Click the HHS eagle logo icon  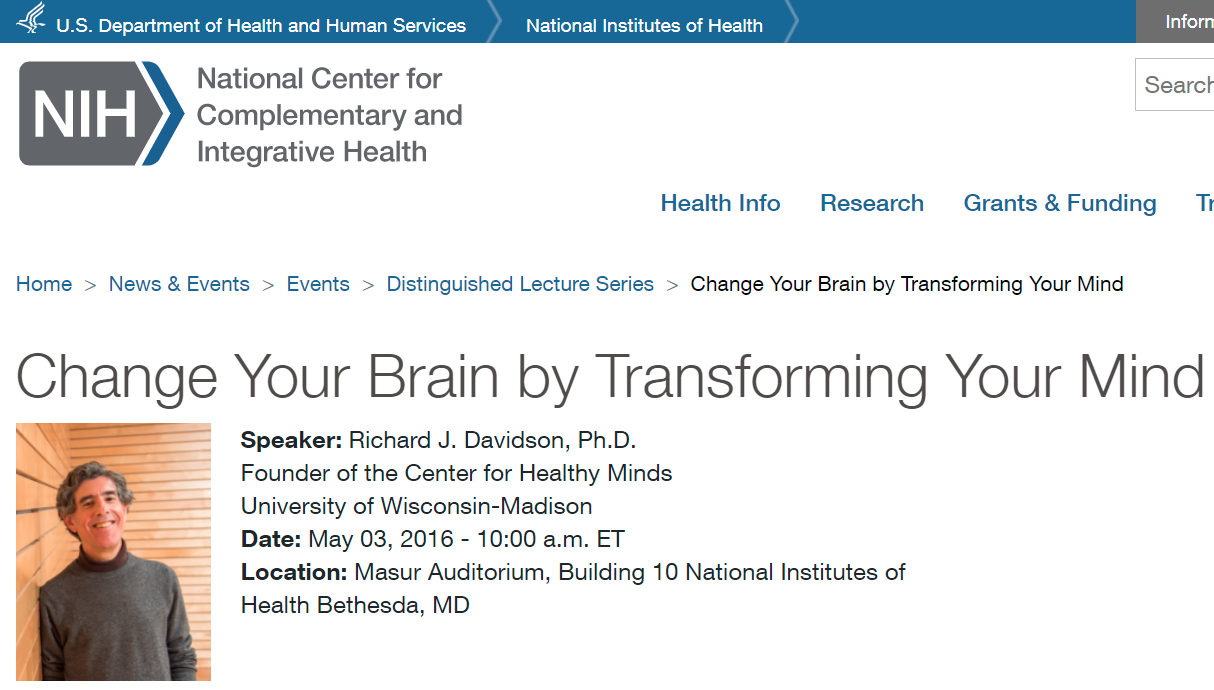(31, 20)
